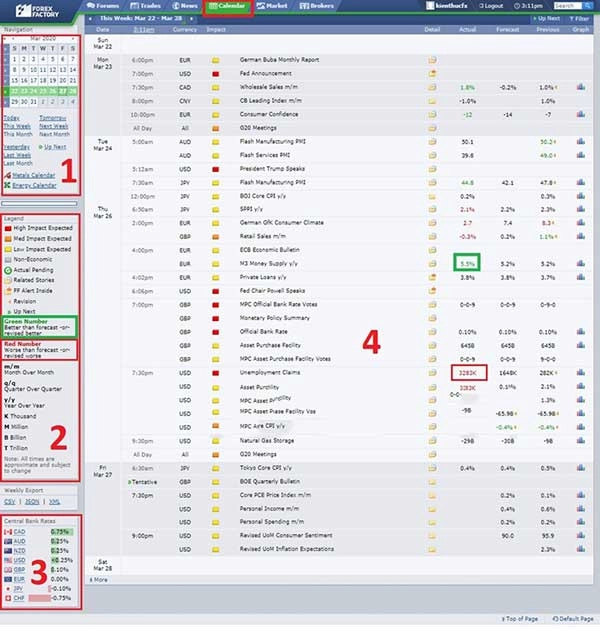The height and width of the screenshot is (629, 600).
Task: Open the calendar Filter
Action: [579, 18]
